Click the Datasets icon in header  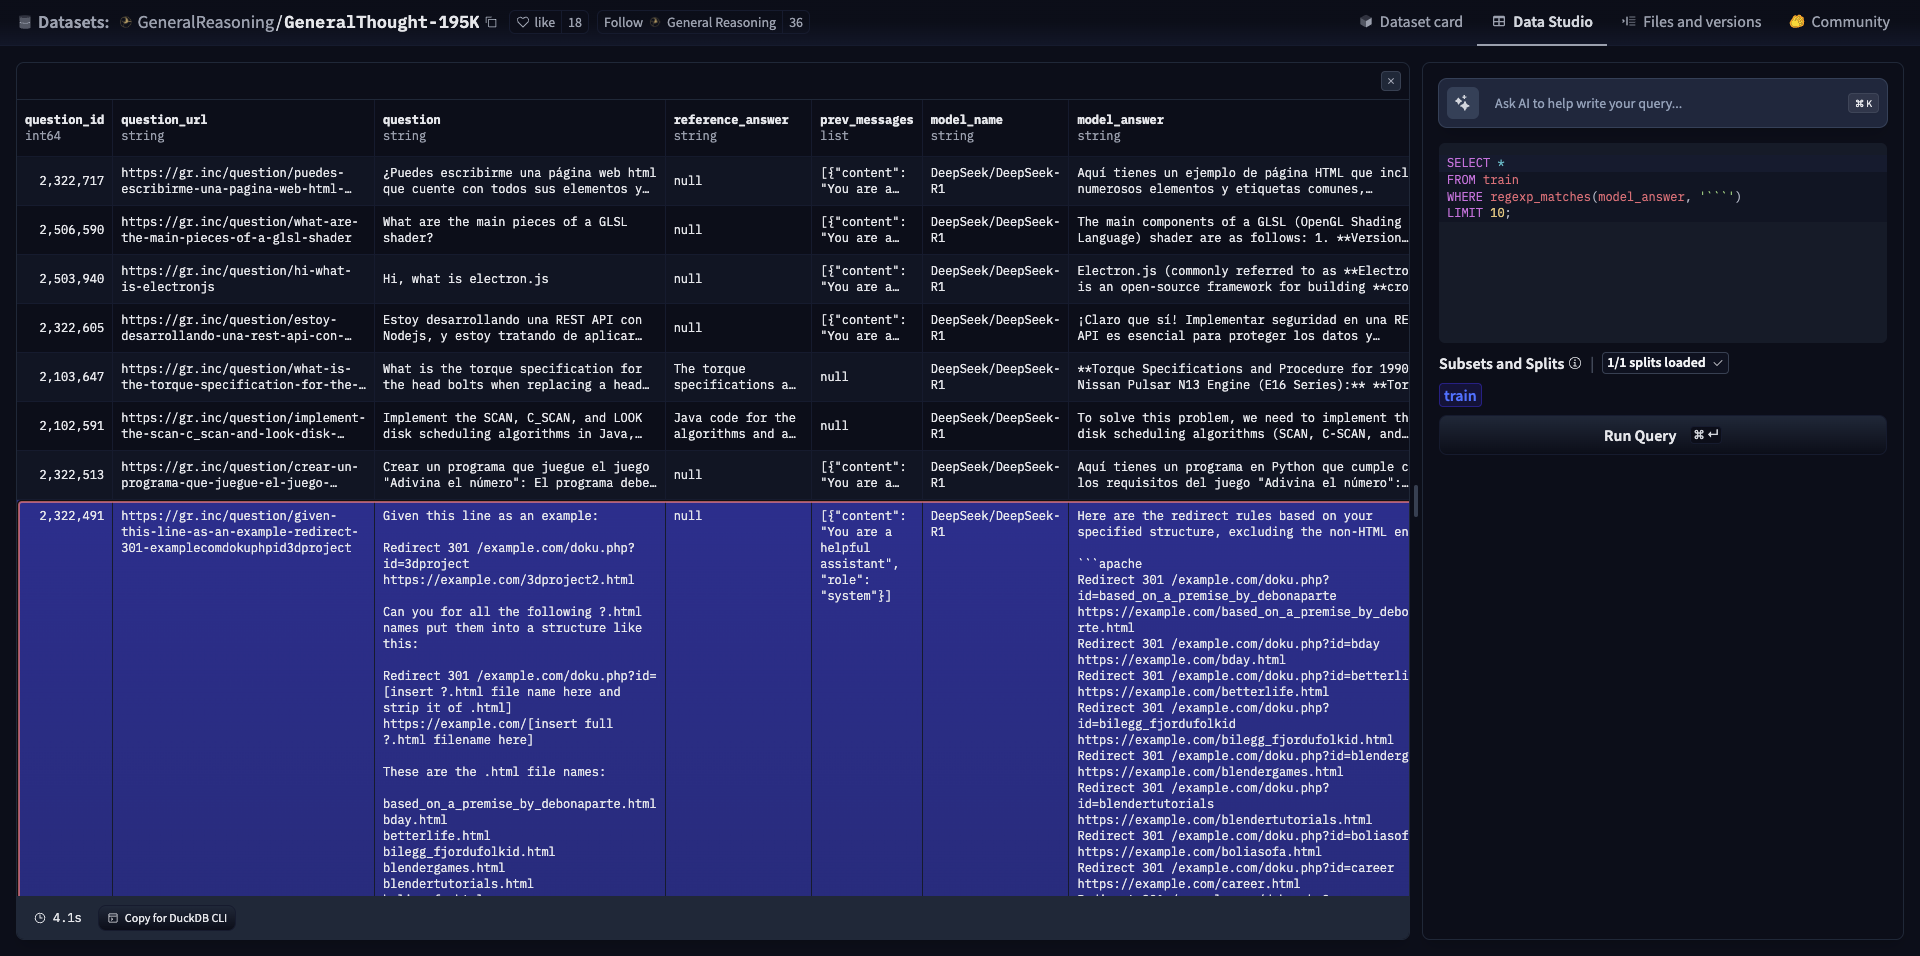[25, 22]
